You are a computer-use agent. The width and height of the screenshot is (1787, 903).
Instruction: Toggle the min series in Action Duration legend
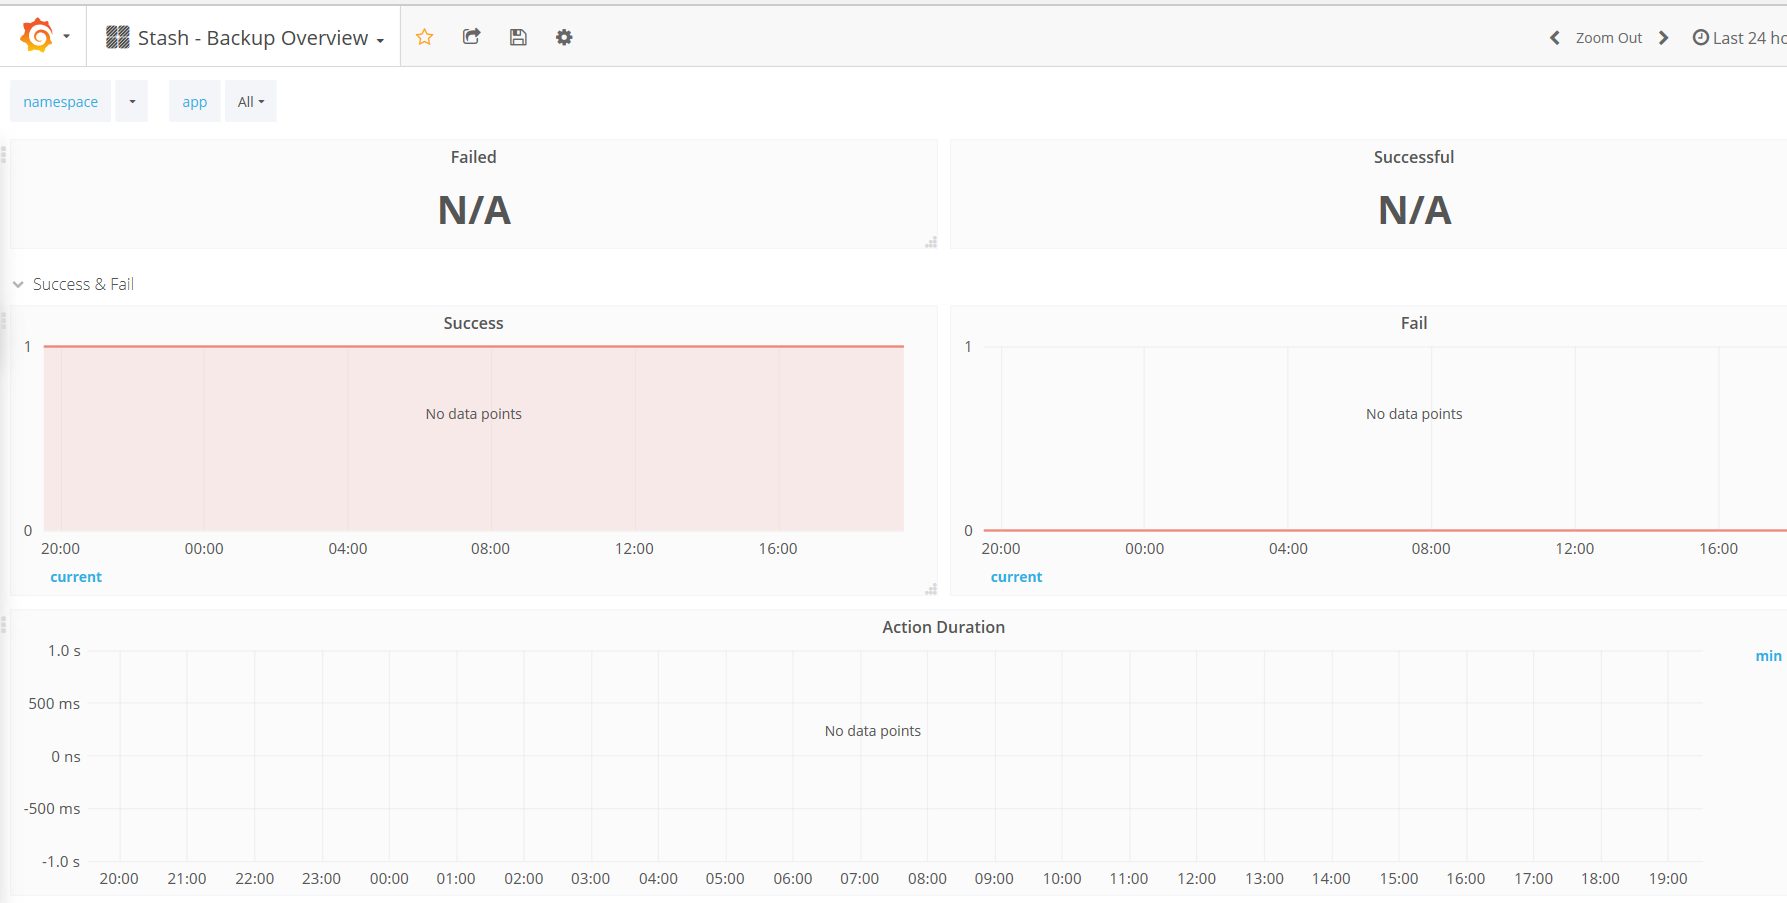(1768, 655)
